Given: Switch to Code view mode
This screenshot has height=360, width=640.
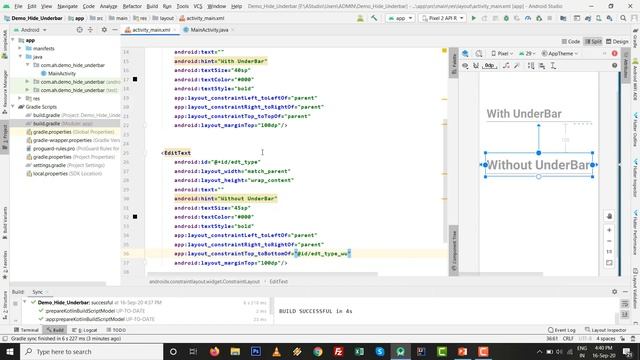Looking at the screenshot, I should point(571,41).
